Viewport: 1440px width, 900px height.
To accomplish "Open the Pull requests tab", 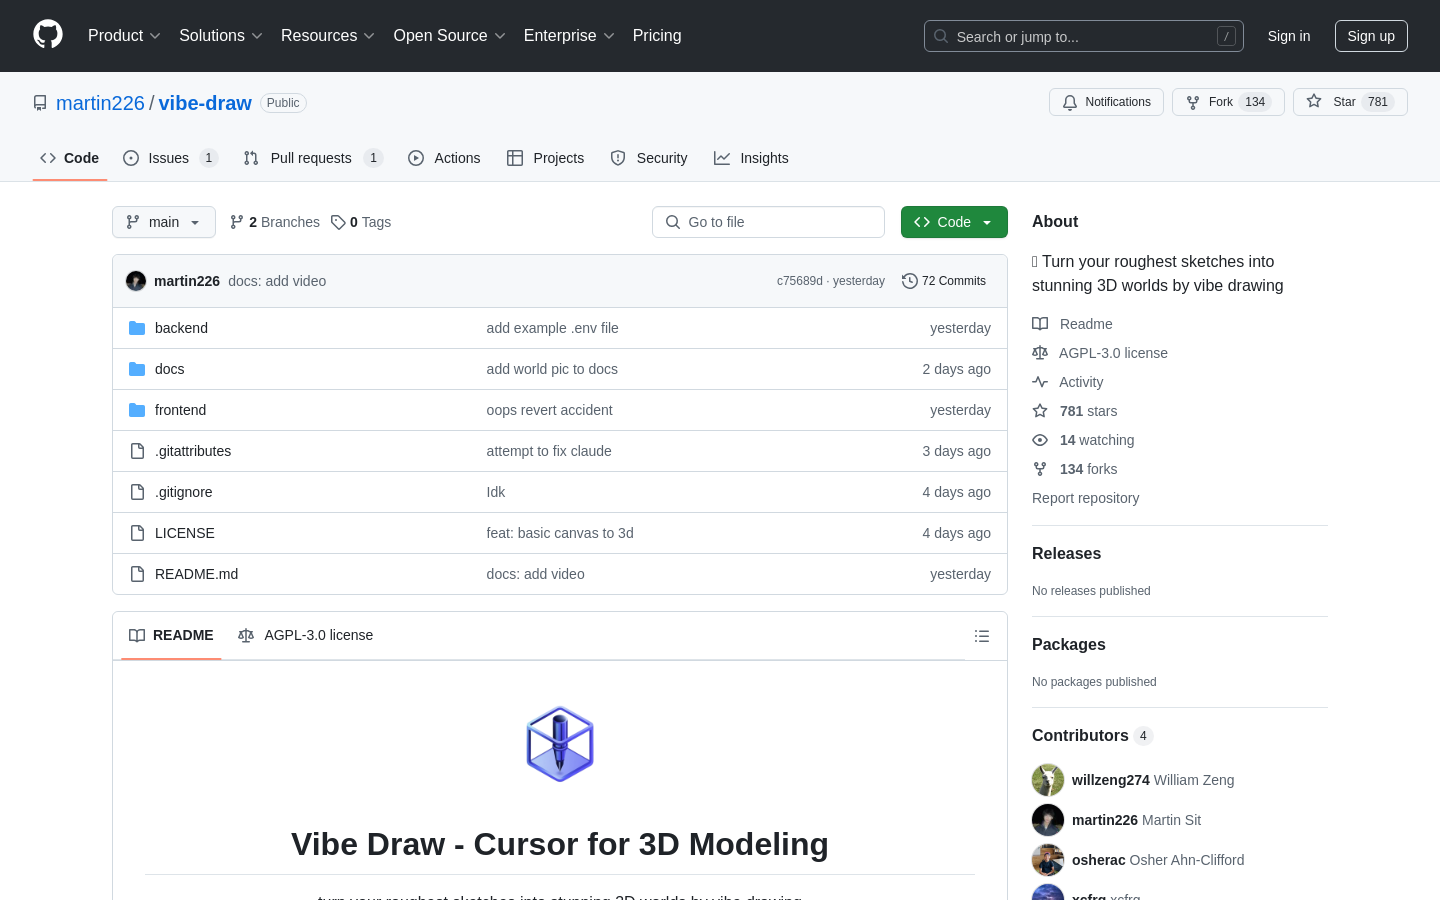I will (313, 158).
